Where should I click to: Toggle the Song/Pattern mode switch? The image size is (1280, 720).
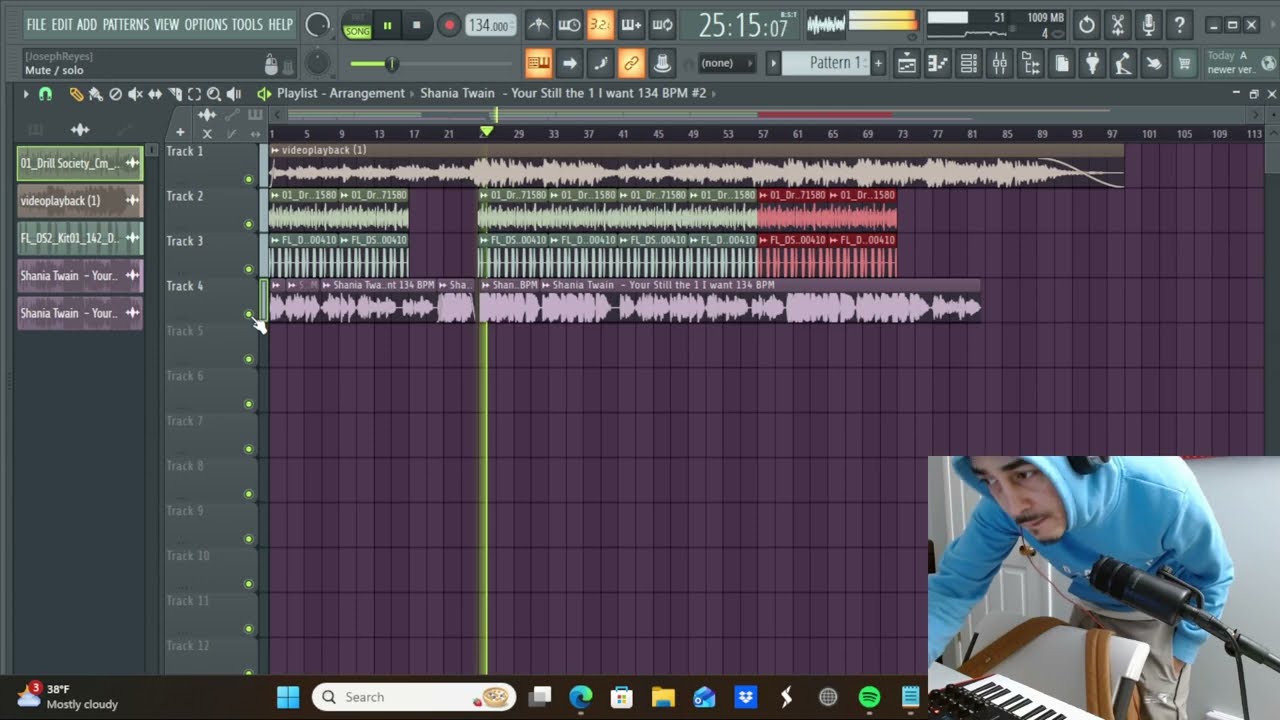pyautogui.click(x=357, y=25)
